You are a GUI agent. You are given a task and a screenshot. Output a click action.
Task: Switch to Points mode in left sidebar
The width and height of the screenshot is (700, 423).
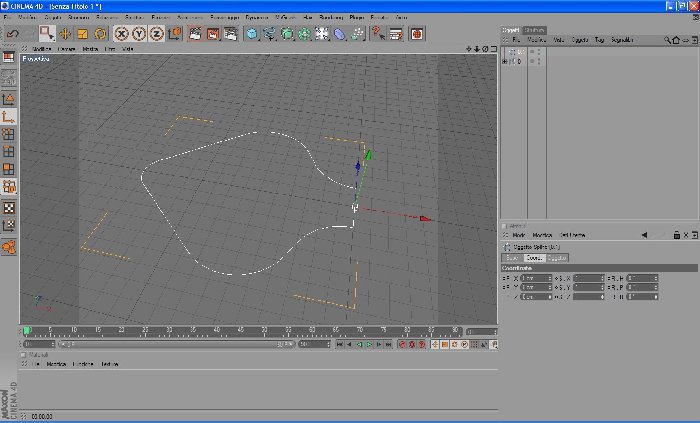click(8, 134)
